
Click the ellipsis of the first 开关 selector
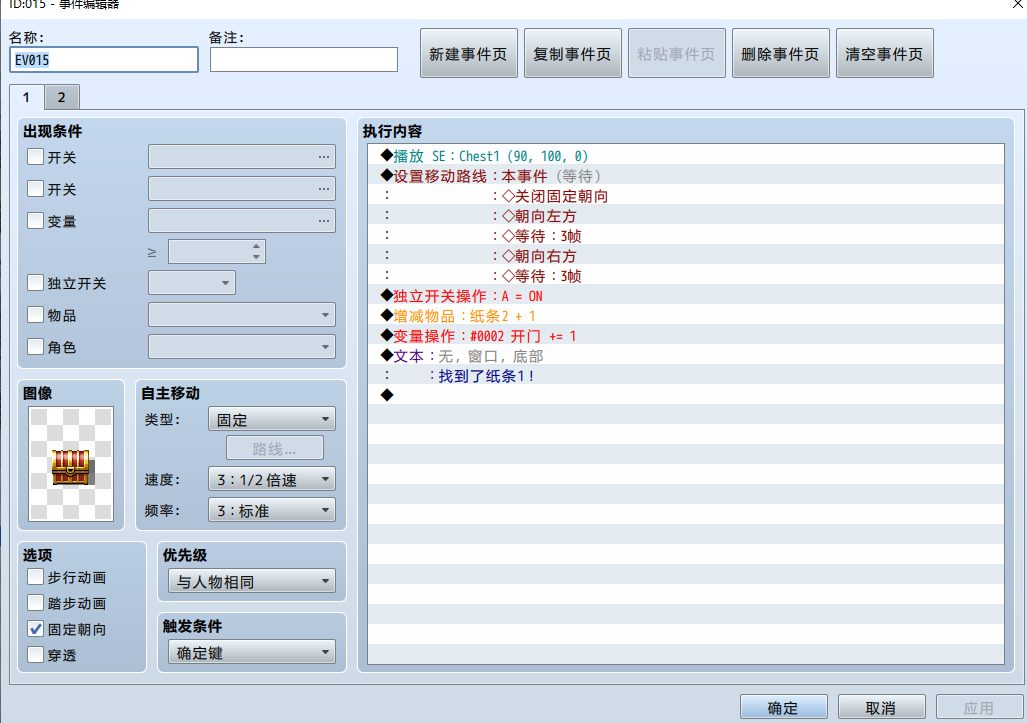tap(324, 157)
